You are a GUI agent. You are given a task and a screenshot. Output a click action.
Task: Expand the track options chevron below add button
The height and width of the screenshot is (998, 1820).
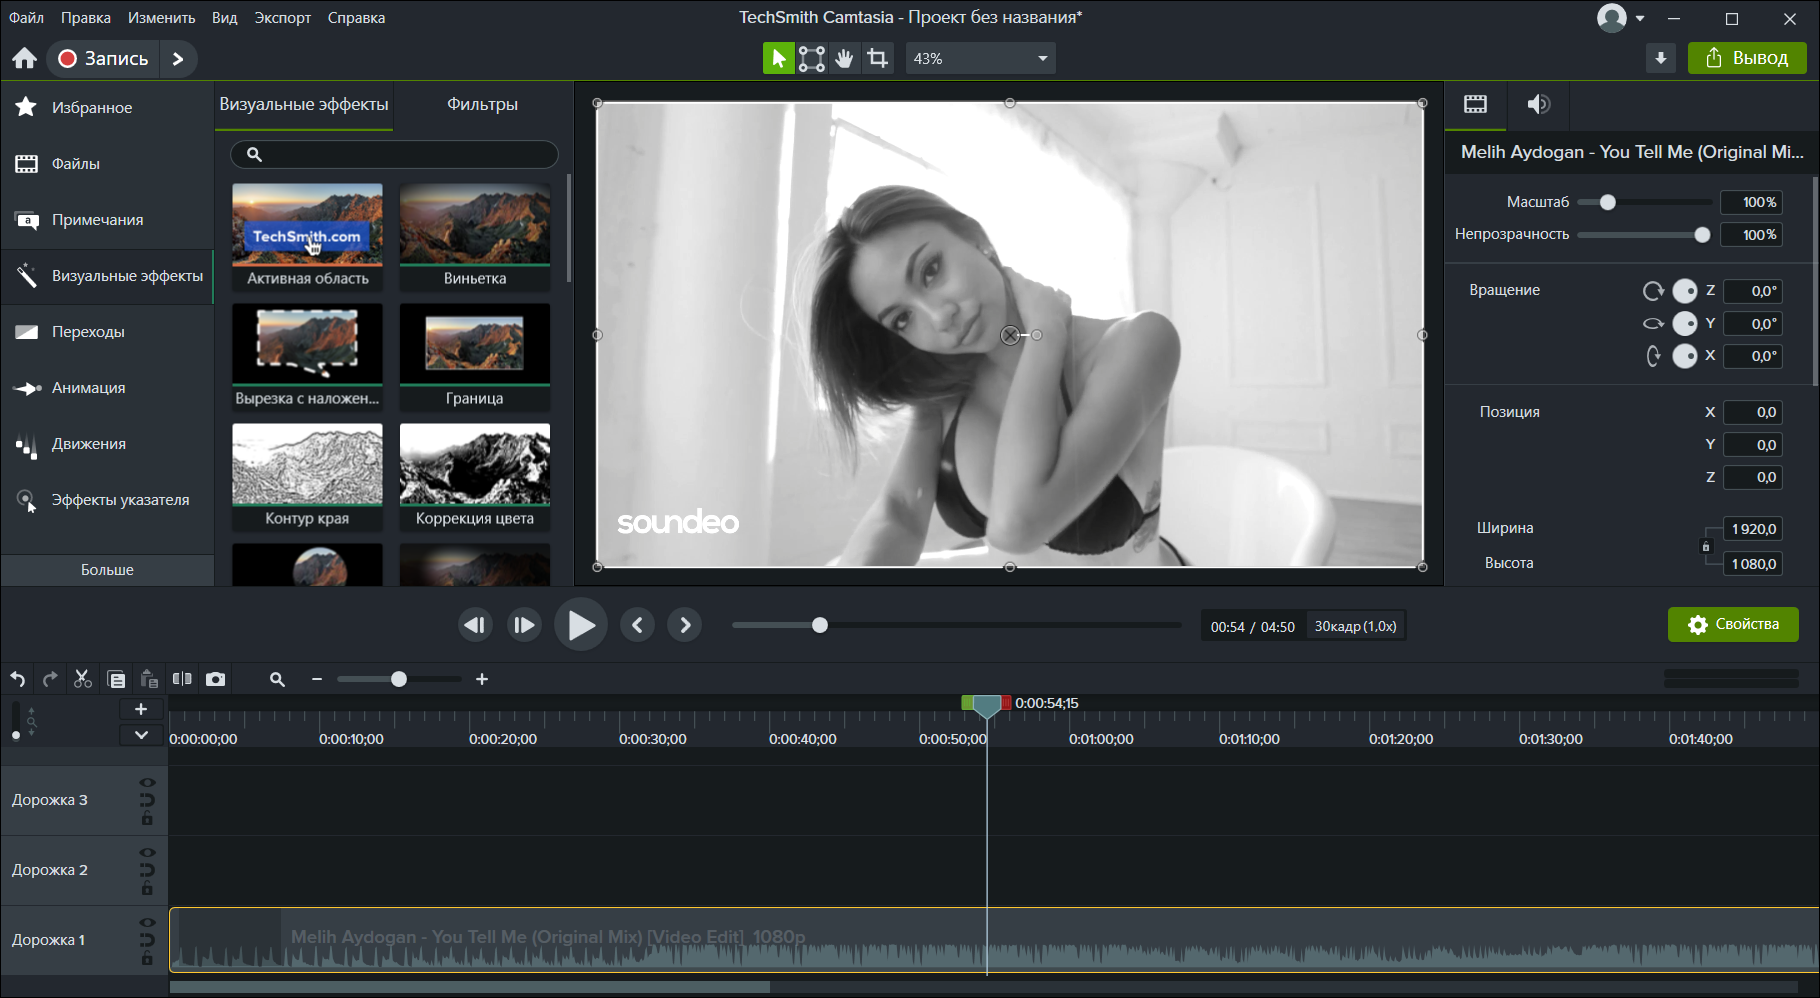tap(141, 735)
